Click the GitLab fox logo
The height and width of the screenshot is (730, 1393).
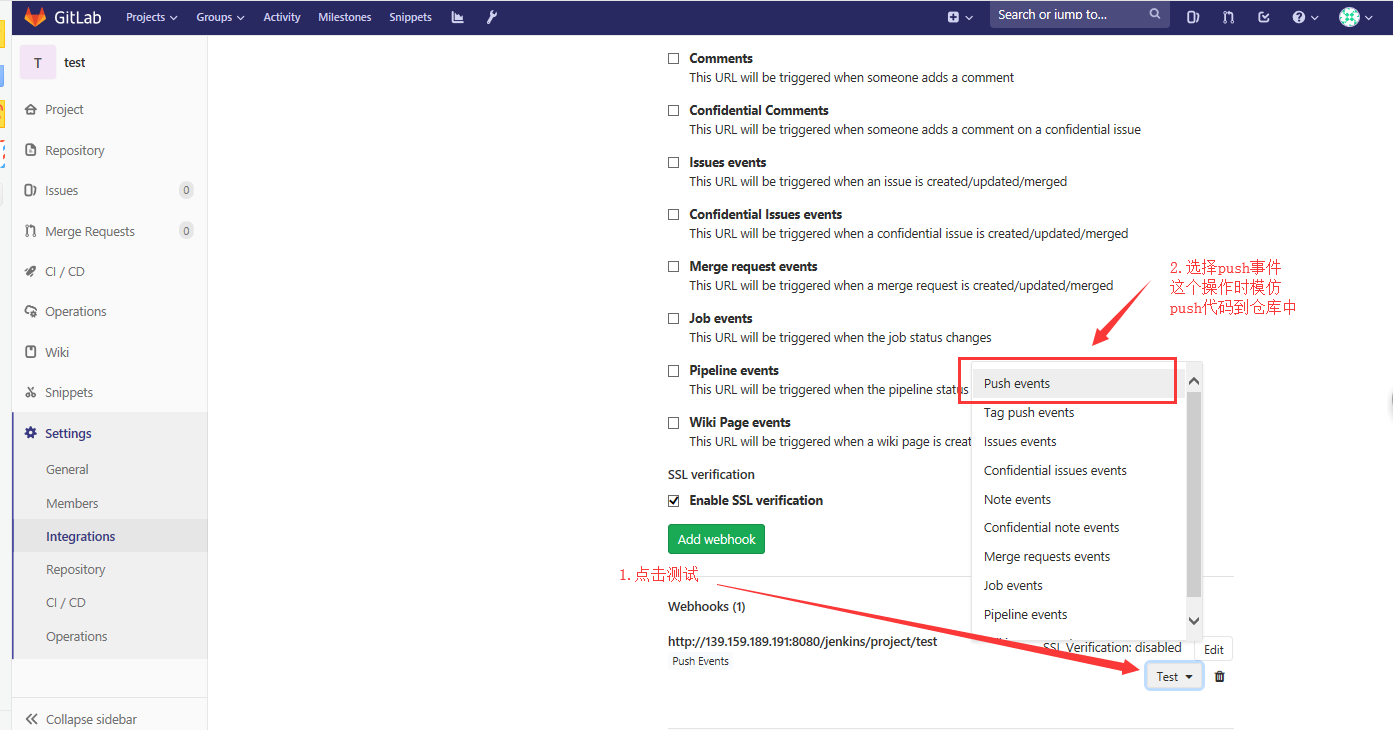[35, 17]
